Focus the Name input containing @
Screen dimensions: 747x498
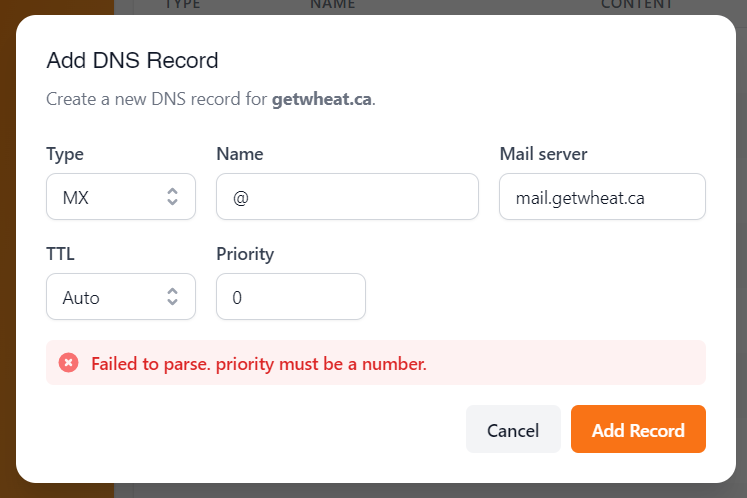point(347,196)
